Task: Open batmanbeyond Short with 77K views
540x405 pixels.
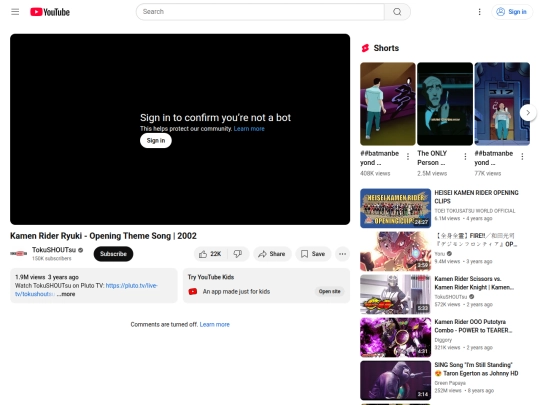Action: pyautogui.click(x=502, y=104)
